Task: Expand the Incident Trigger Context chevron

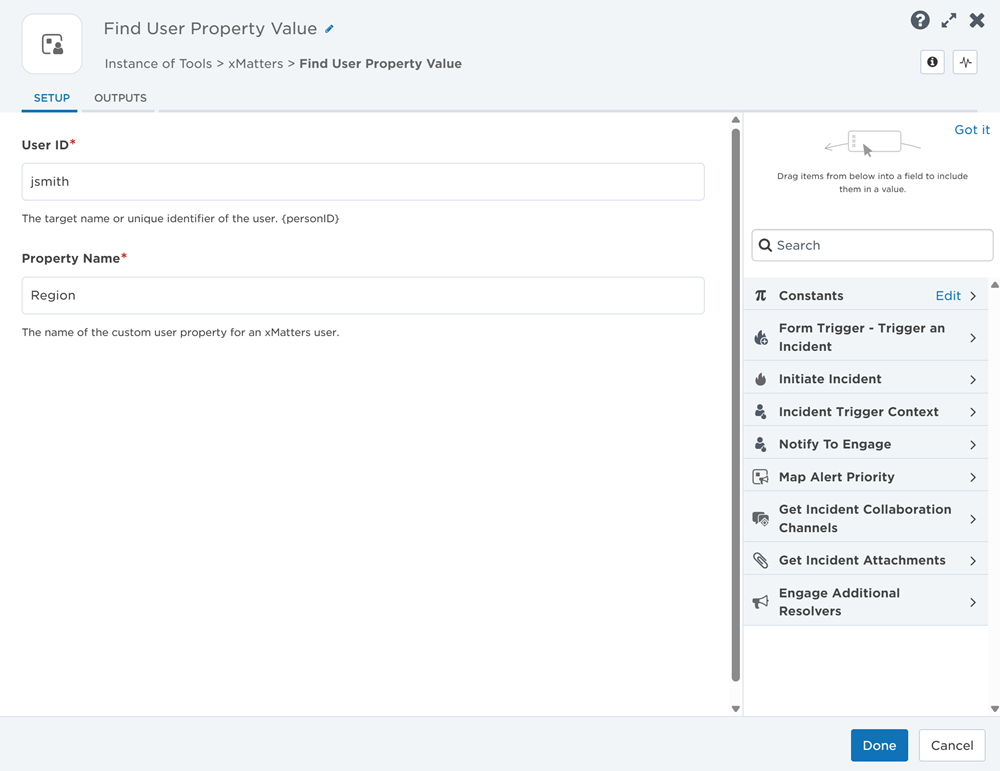Action: (973, 413)
